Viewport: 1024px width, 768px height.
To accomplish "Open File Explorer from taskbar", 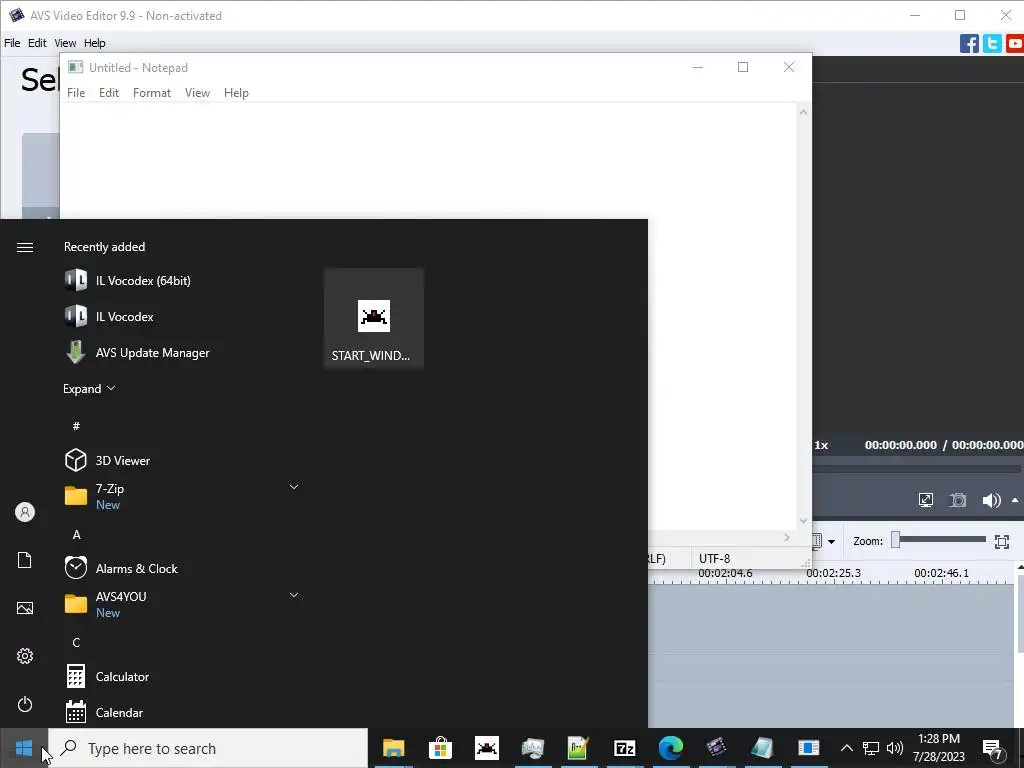I will coord(393,748).
